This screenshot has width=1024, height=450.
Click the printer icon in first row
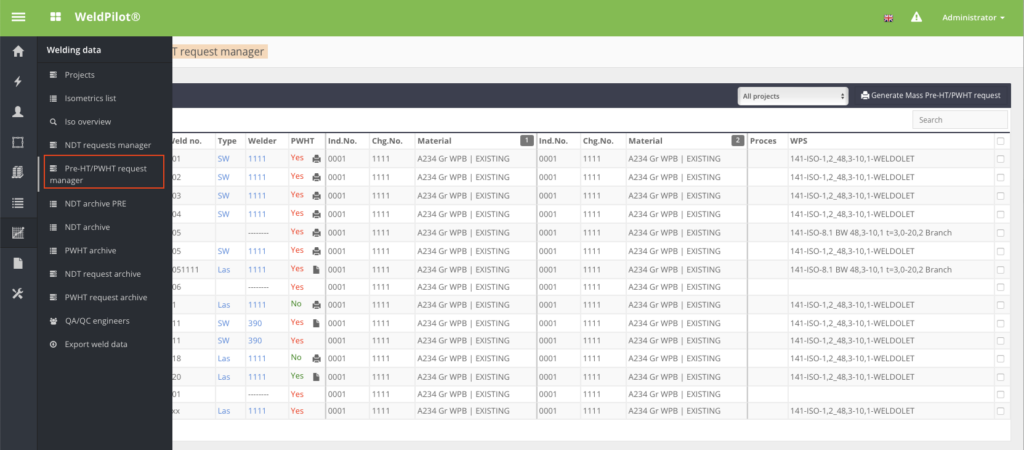(316, 158)
